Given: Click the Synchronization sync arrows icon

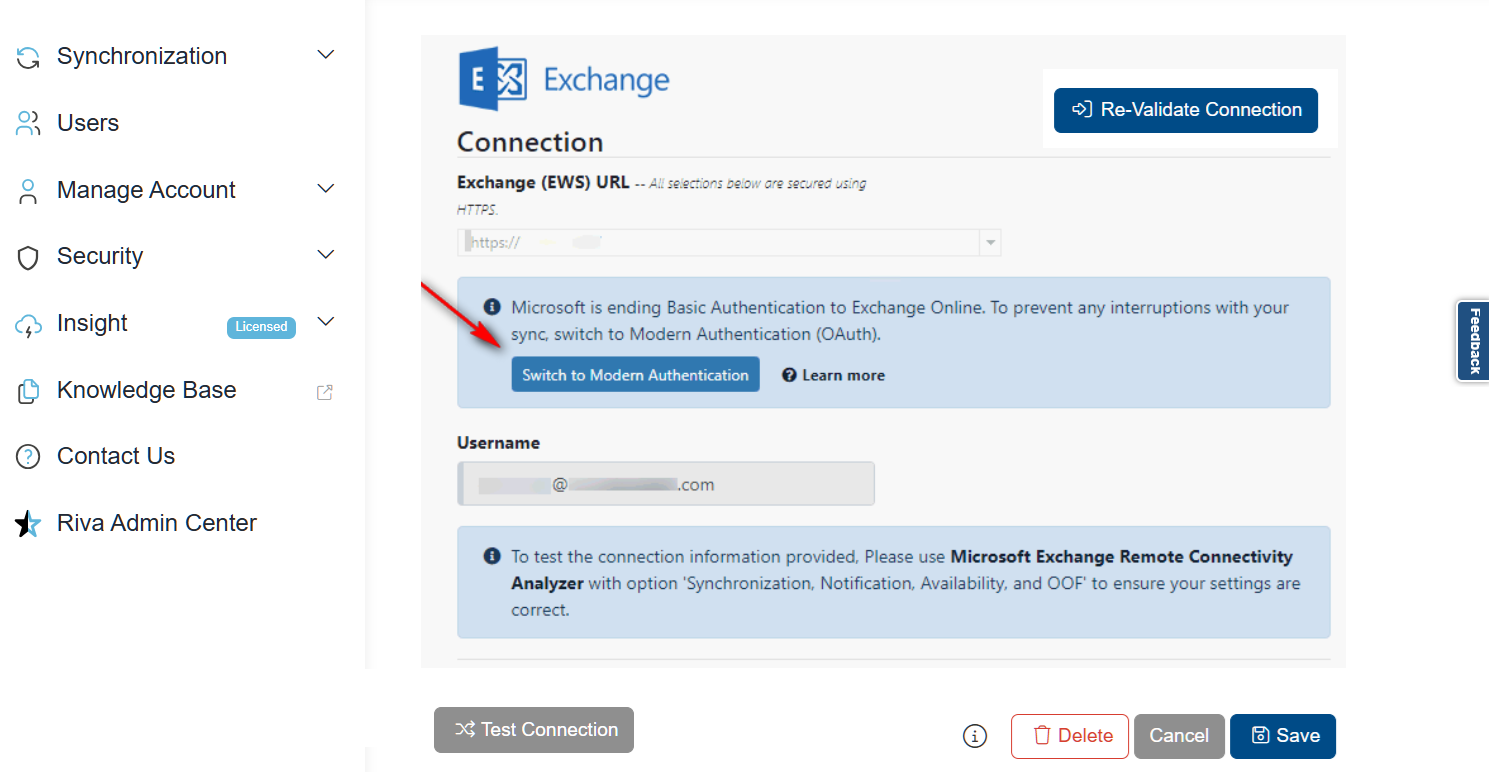Looking at the screenshot, I should [27, 56].
